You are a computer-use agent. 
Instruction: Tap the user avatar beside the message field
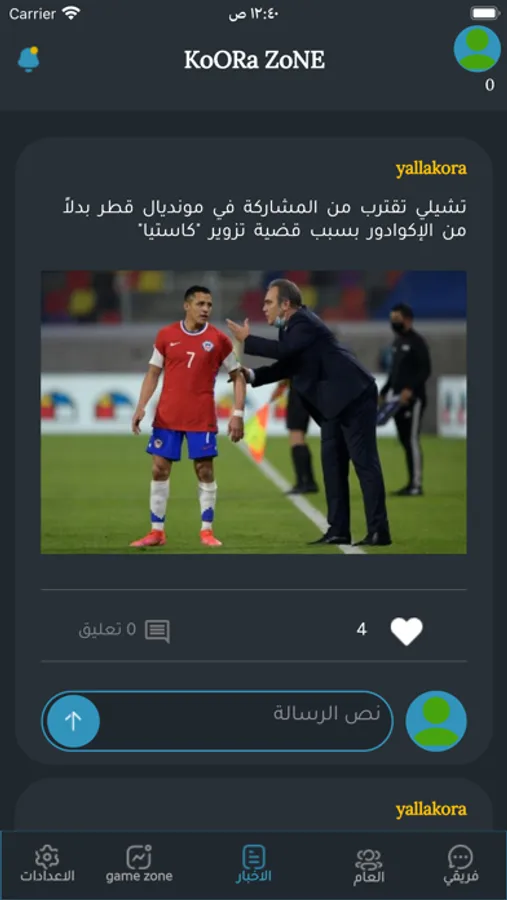[436, 721]
